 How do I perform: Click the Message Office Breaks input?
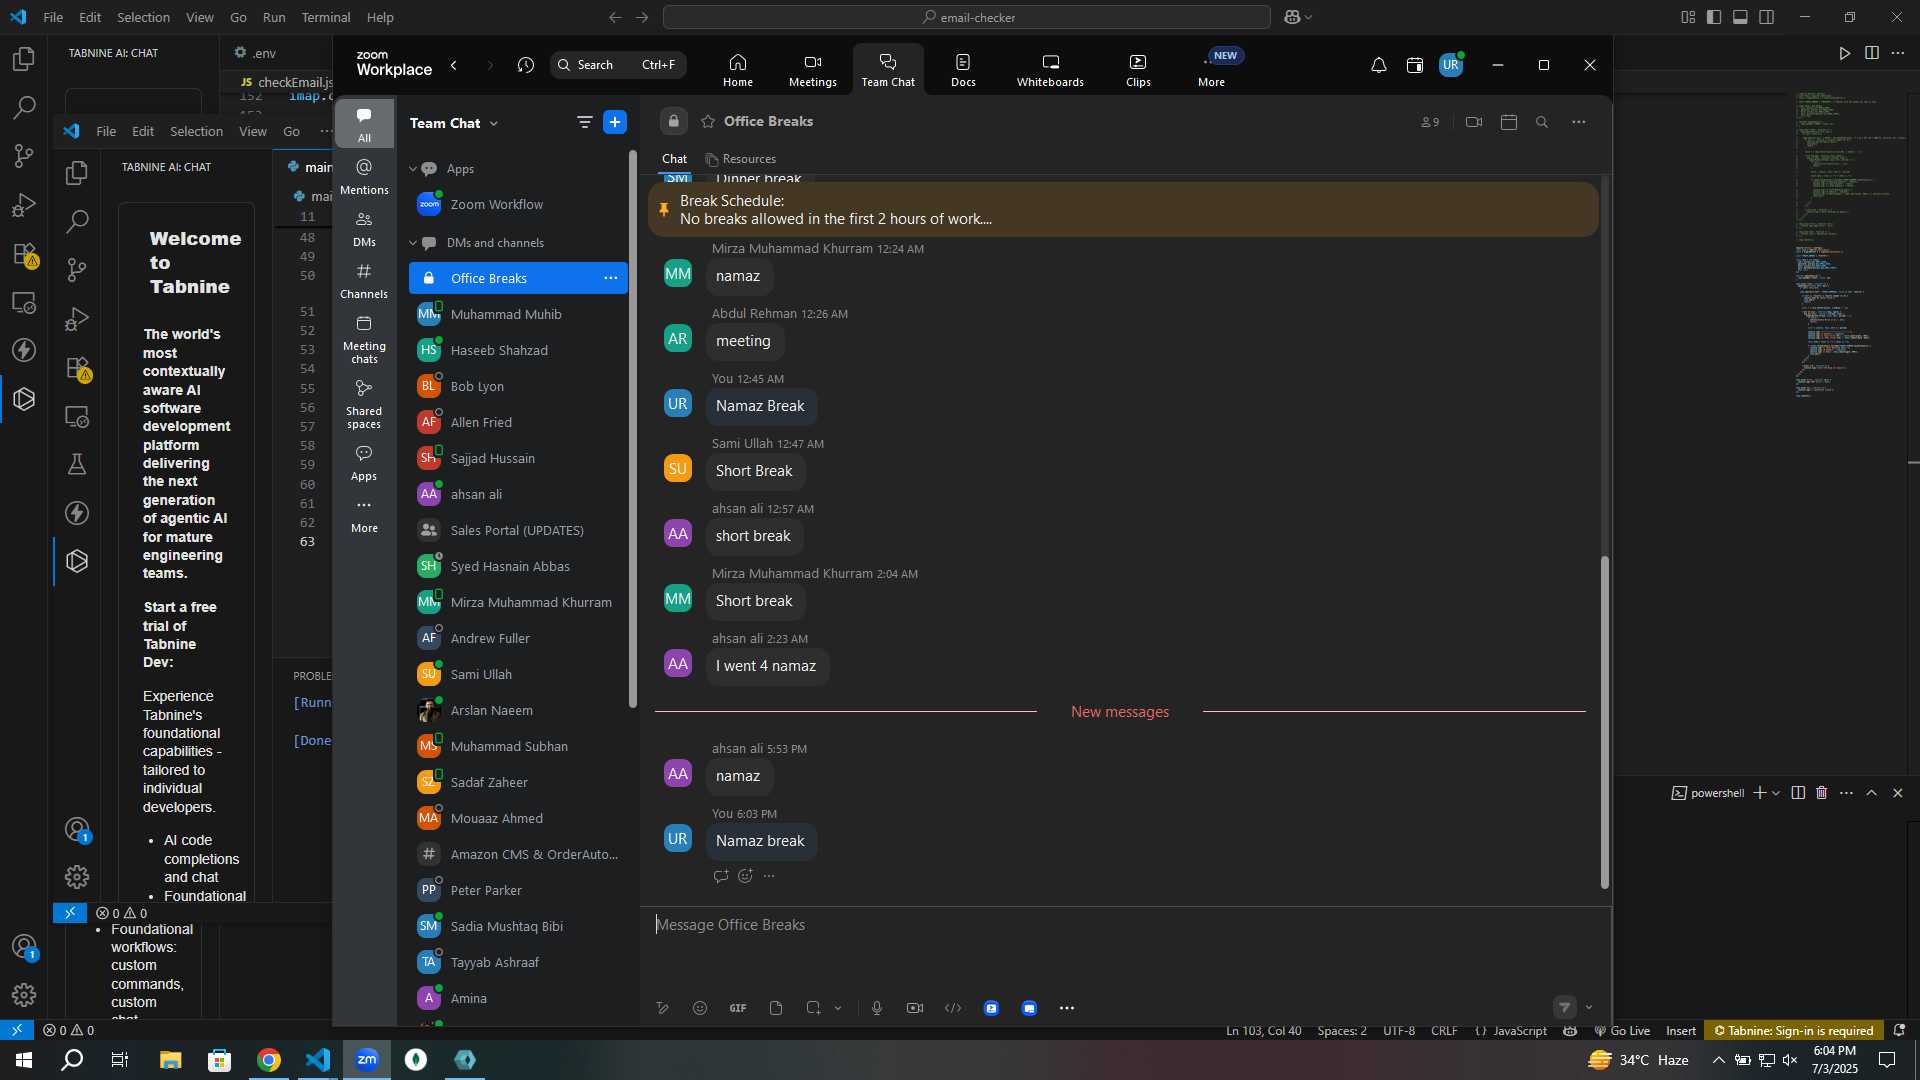click(1125, 925)
